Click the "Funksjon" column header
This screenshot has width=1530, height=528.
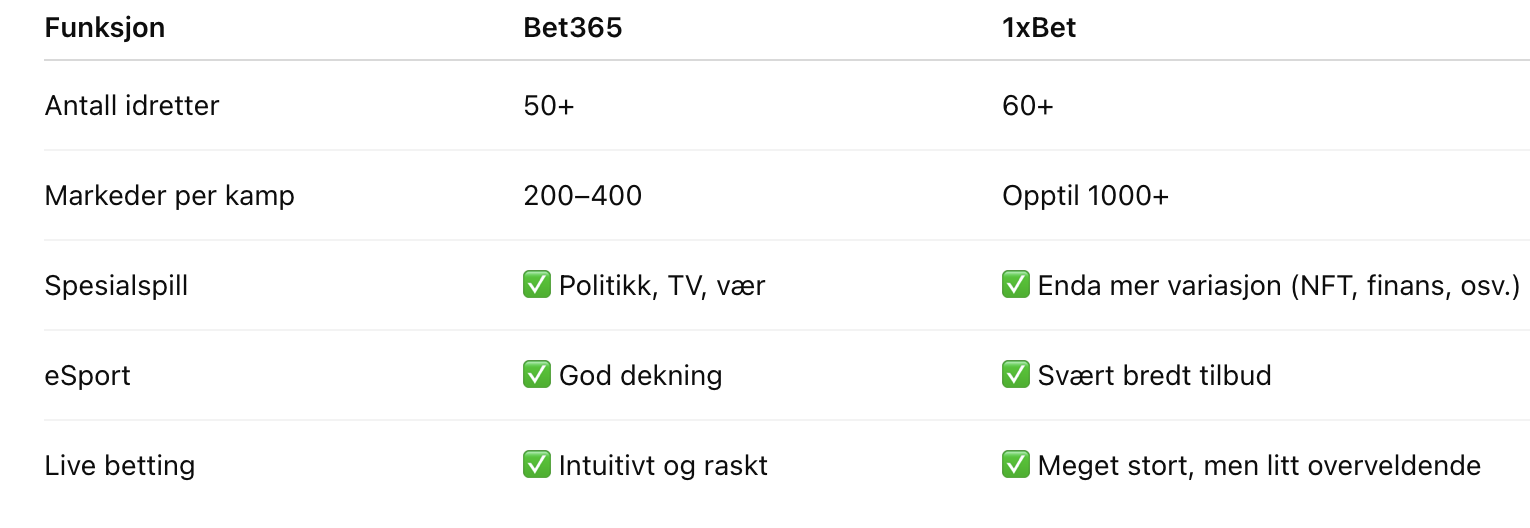pyautogui.click(x=105, y=28)
